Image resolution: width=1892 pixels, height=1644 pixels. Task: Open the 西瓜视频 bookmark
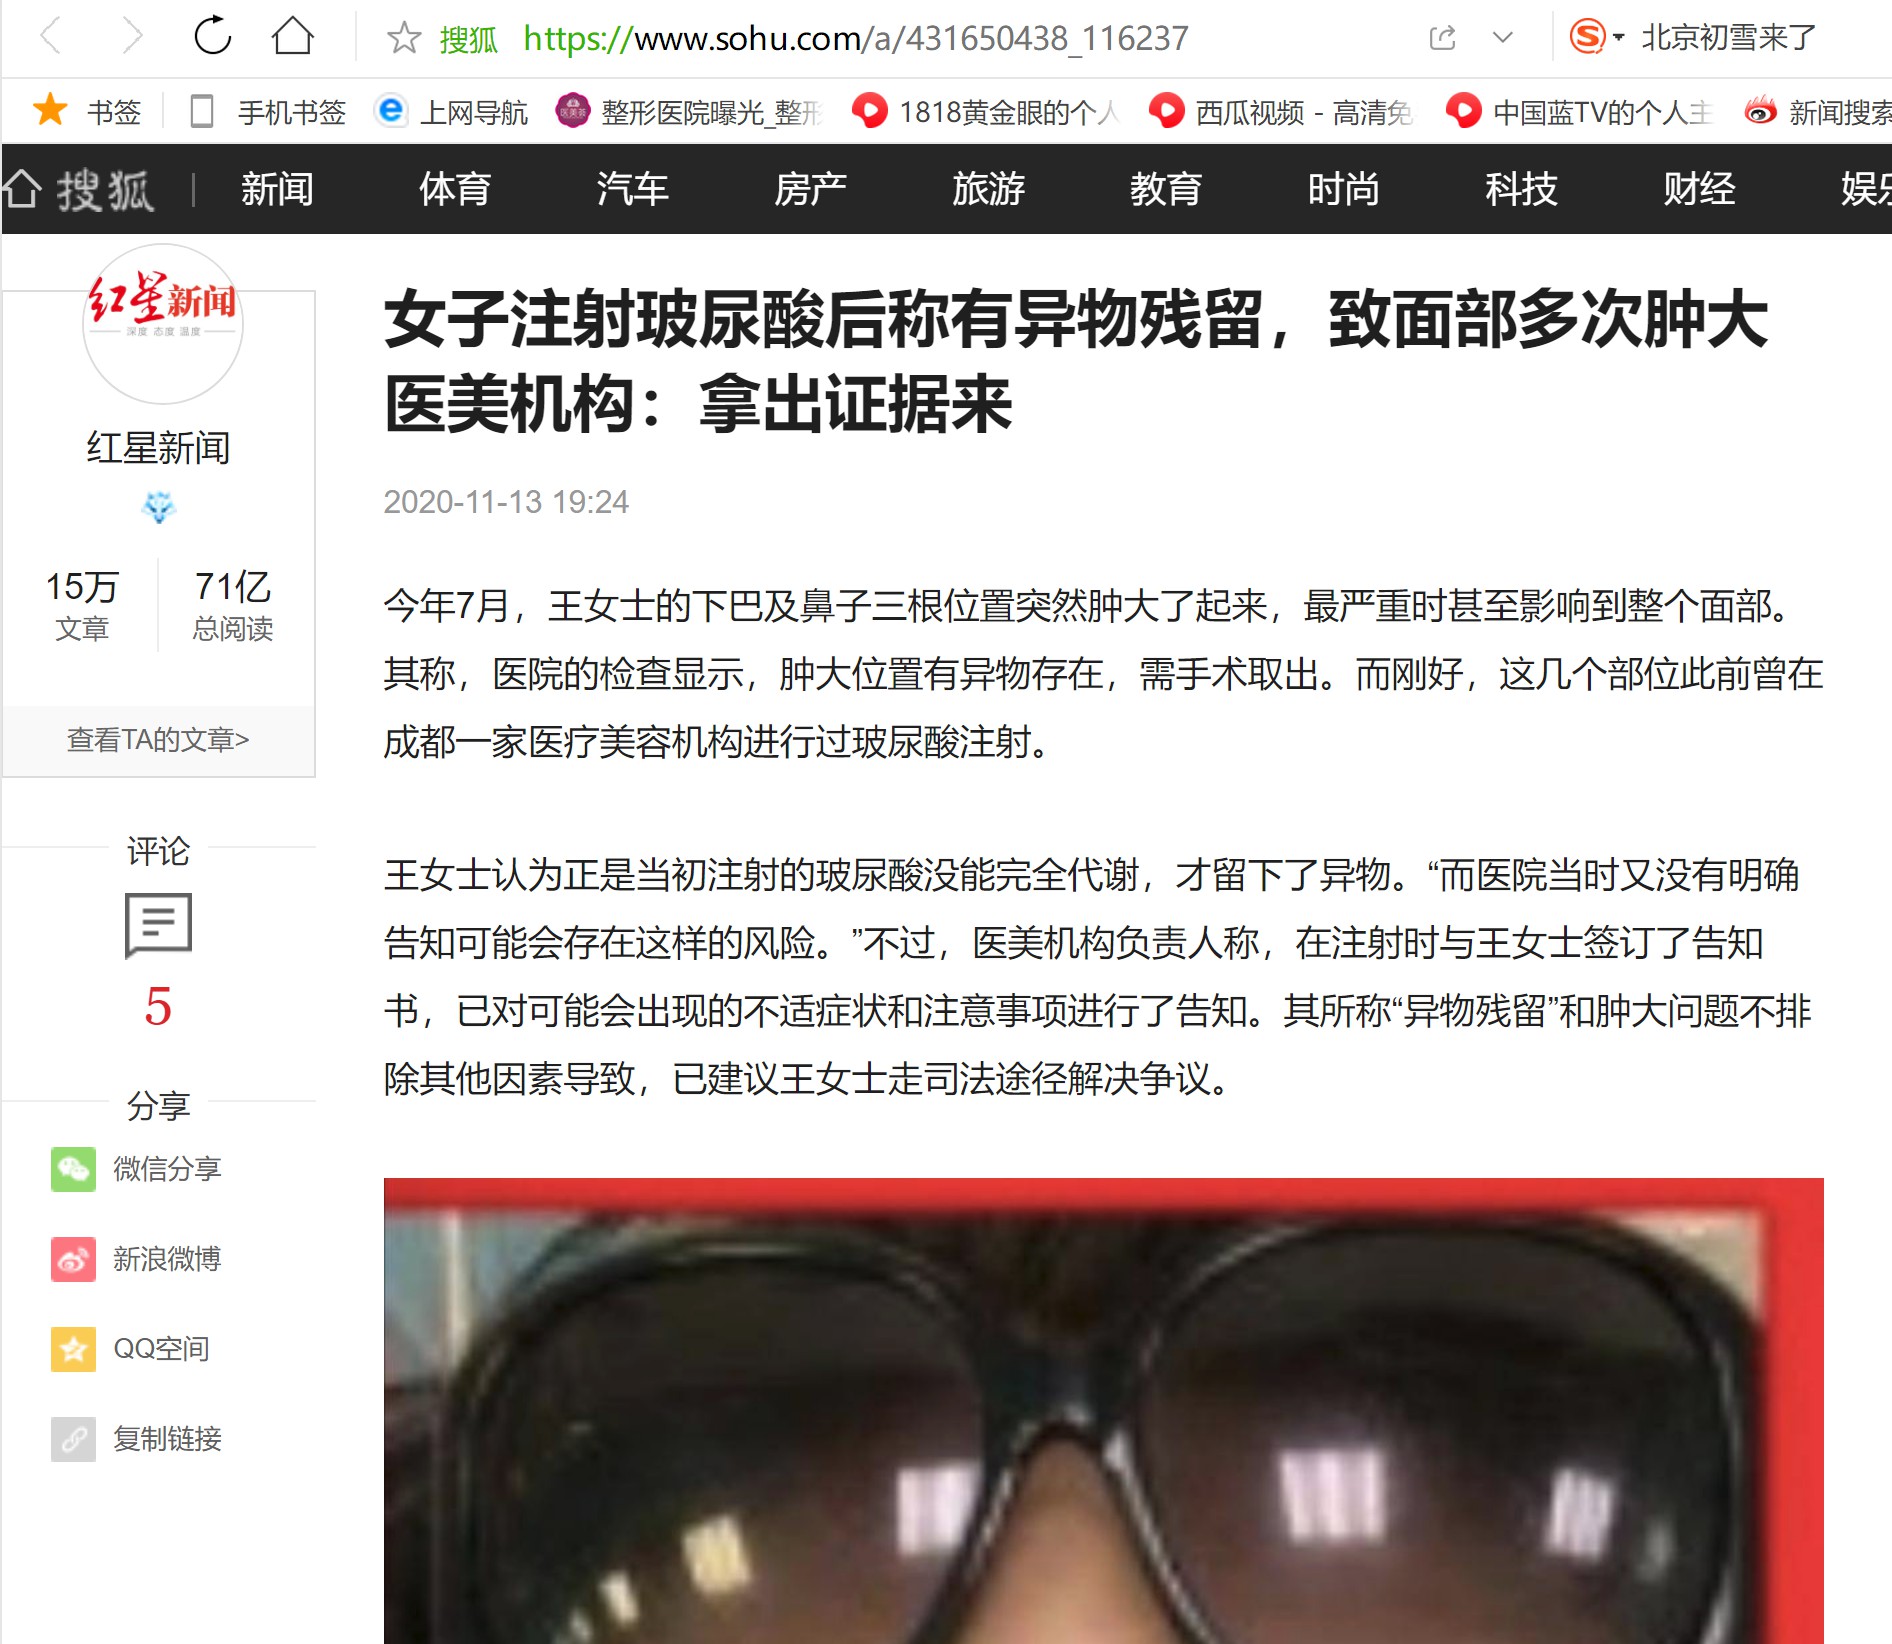(x=1281, y=111)
